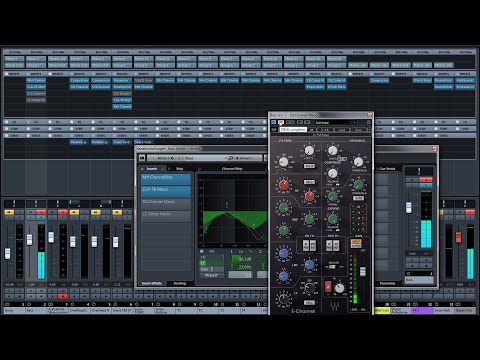
Task: Expand the STRIP rack header of the first channel
Action: tap(14, 129)
